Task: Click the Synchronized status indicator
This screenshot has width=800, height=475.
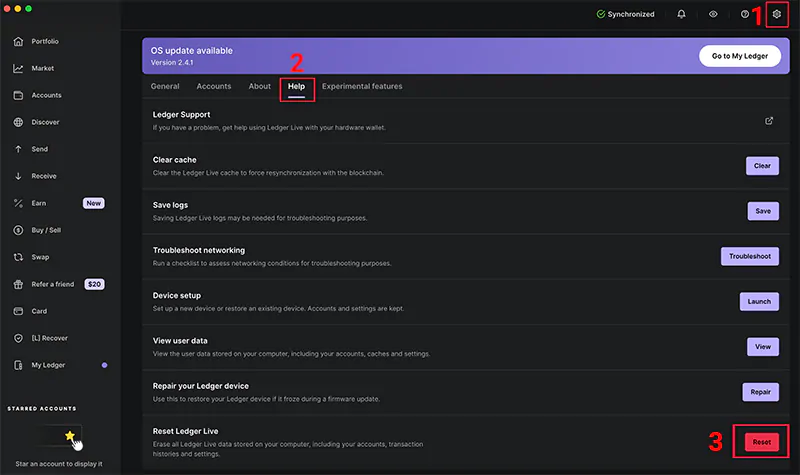Action: pos(625,14)
